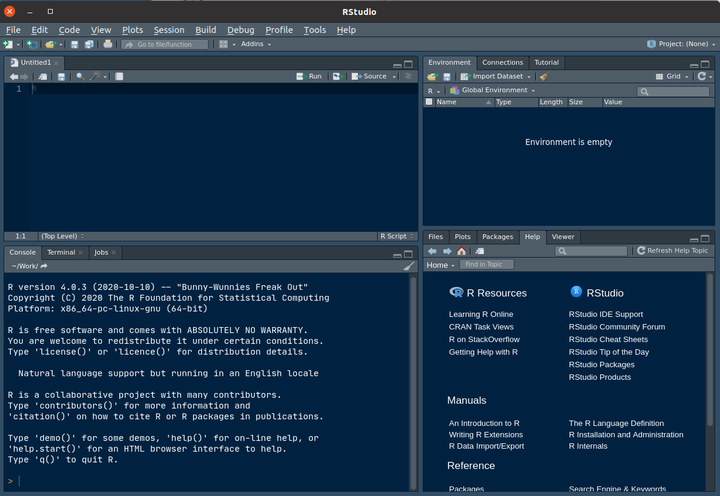Screen dimensions: 720x496
Task: Switch to the Packages tab
Action: [497, 237]
